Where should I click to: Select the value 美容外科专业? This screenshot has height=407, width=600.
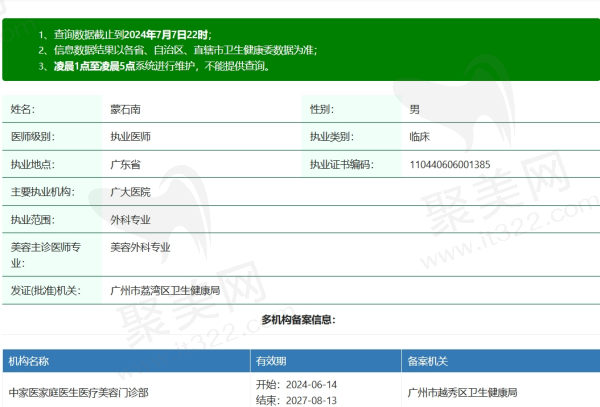[x=140, y=247]
